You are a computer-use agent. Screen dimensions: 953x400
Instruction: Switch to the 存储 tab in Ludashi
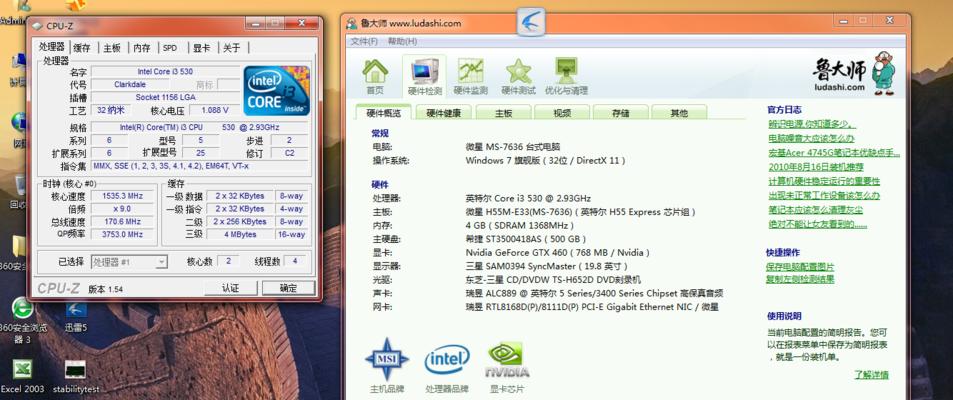[x=621, y=113]
